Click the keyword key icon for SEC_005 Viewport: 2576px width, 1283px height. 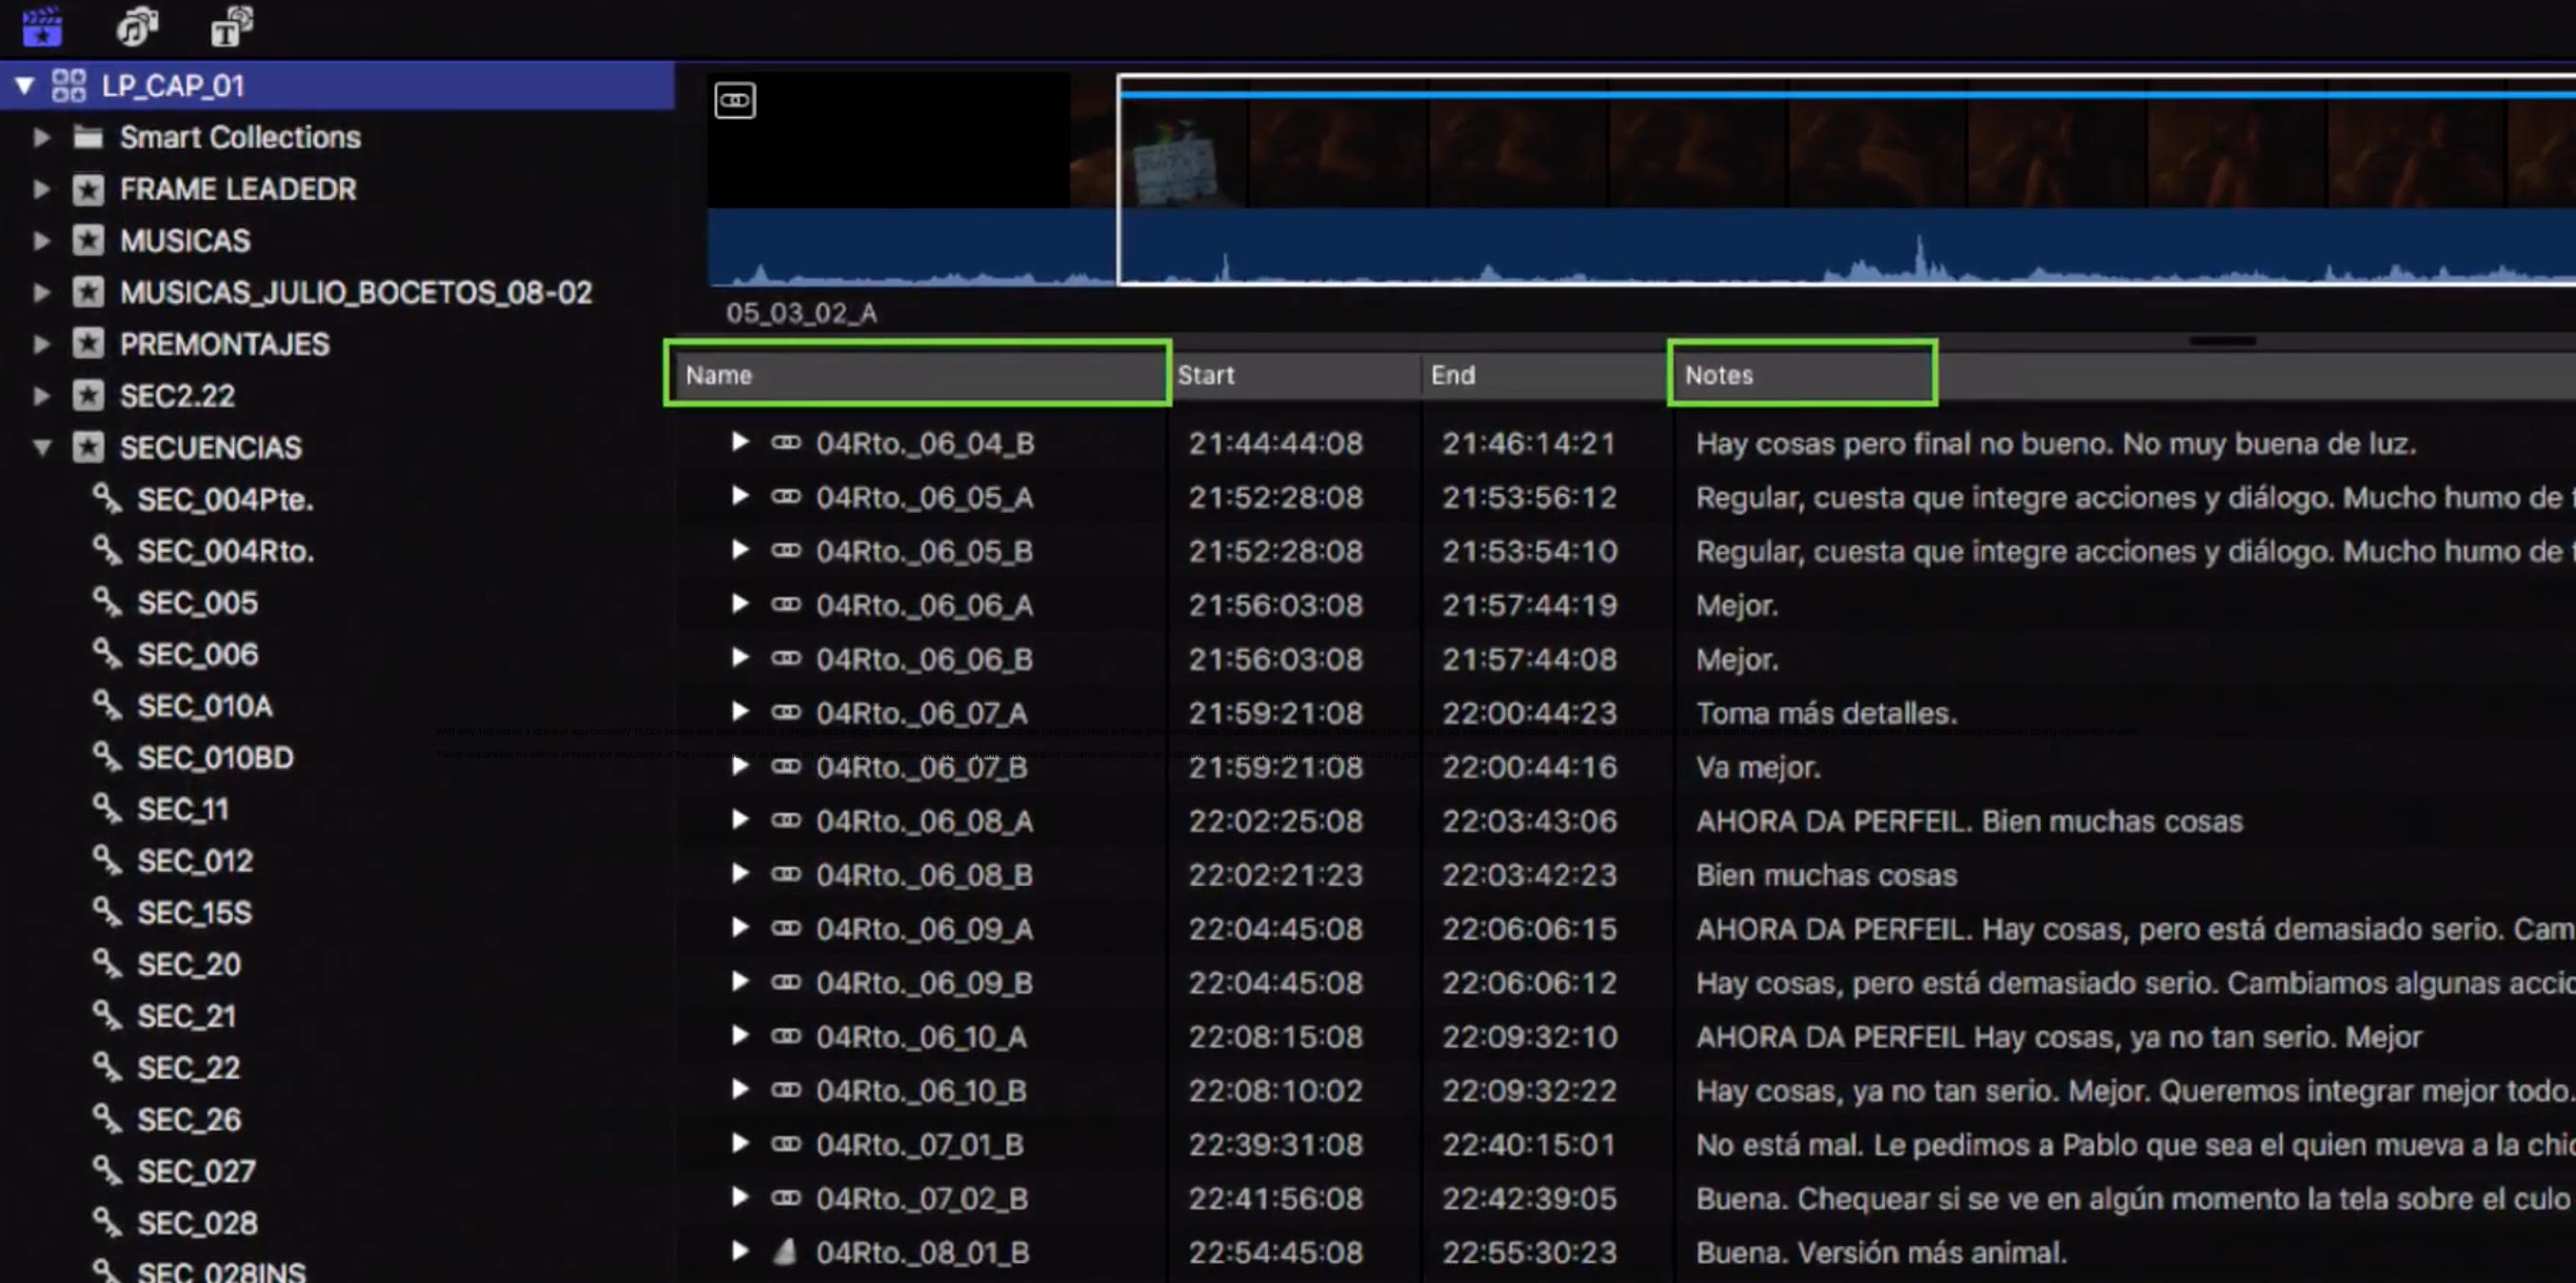pyautogui.click(x=106, y=602)
